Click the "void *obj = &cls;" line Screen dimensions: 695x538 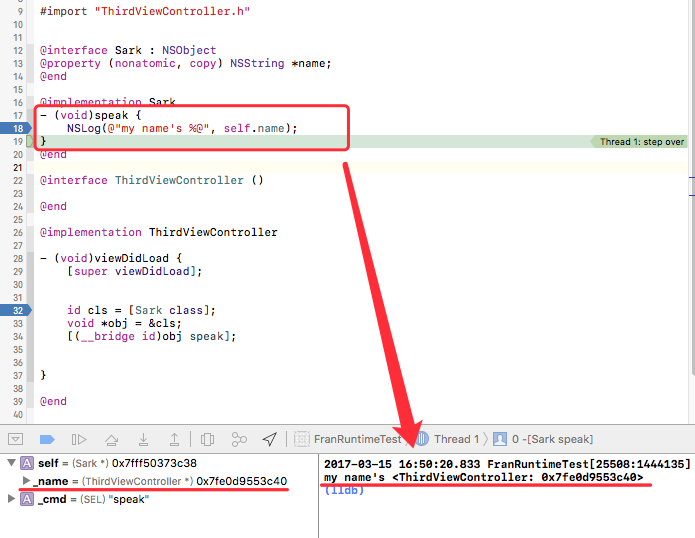tap(125, 323)
